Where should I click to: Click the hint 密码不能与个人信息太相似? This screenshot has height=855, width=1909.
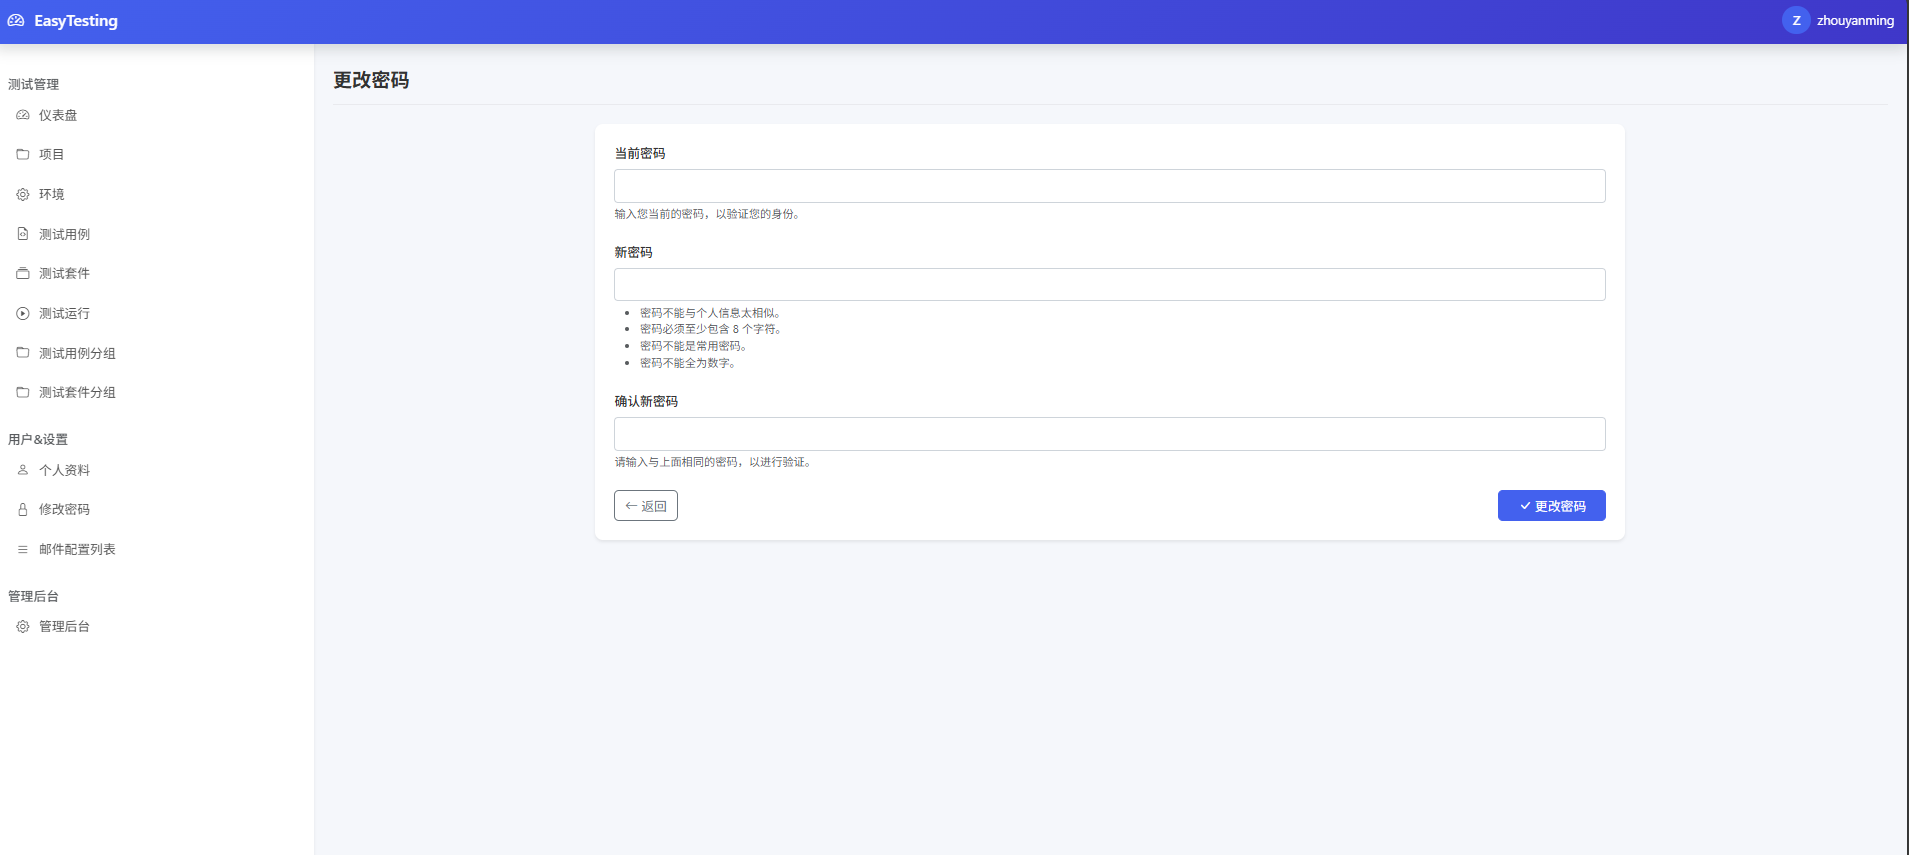pos(710,313)
